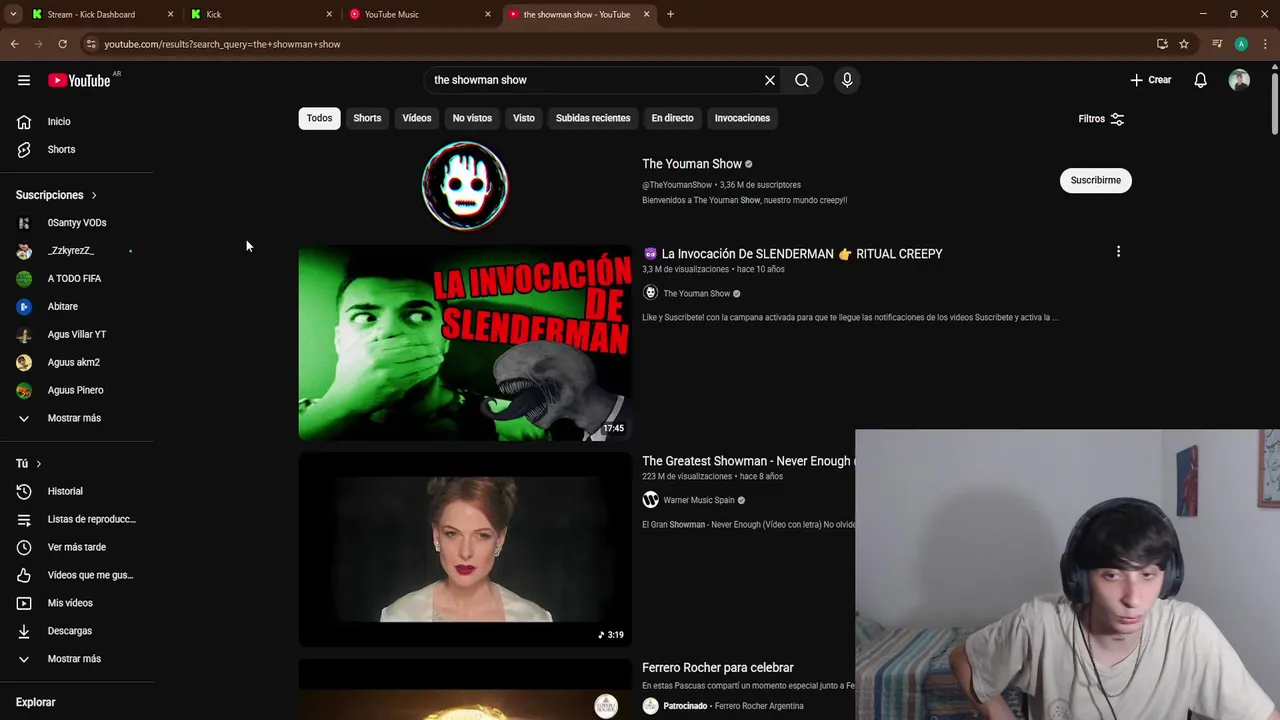
Task: Open the tab search dropdown arrow
Action: pos(13,14)
